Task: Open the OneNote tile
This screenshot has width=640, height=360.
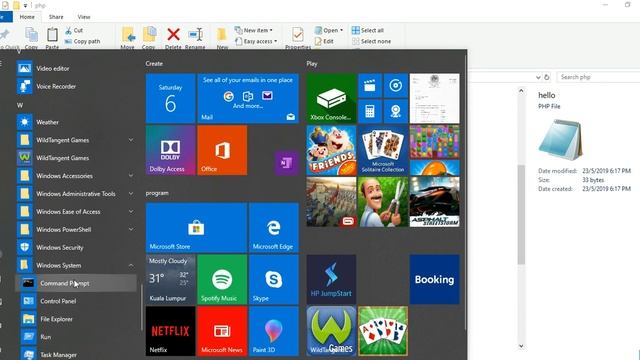Action: (286, 163)
